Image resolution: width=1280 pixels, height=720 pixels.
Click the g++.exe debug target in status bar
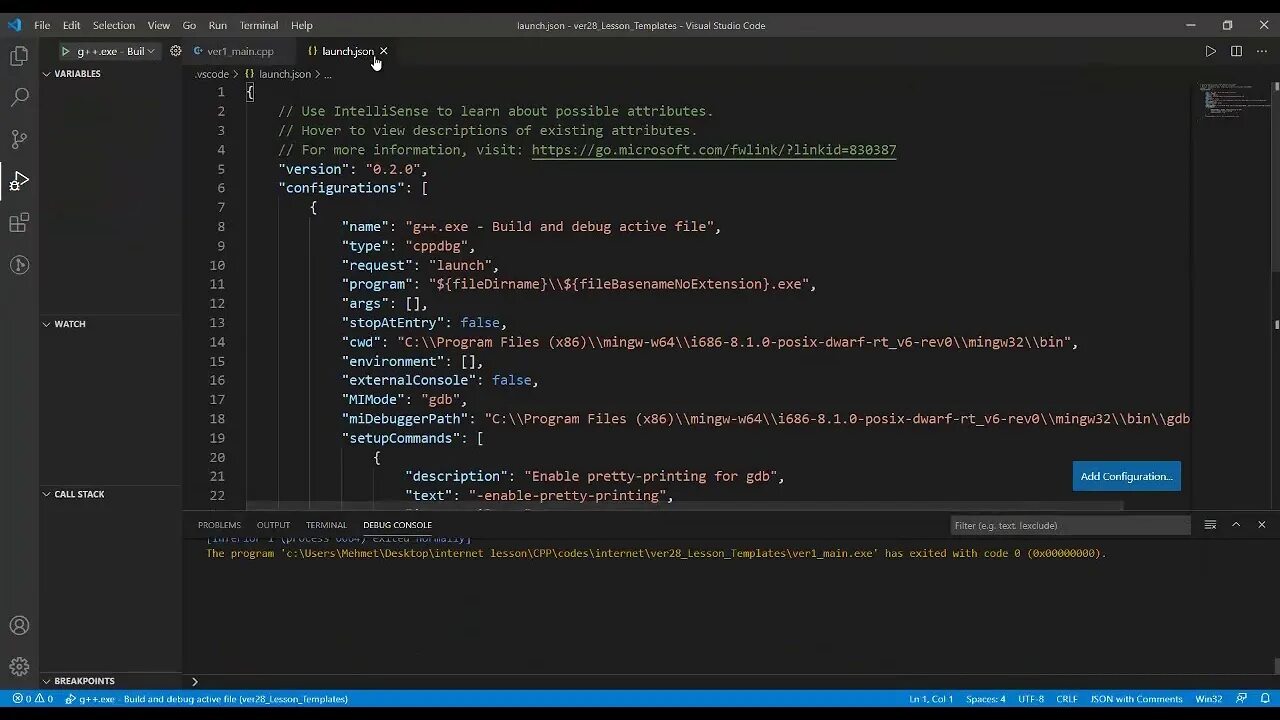coord(207,699)
